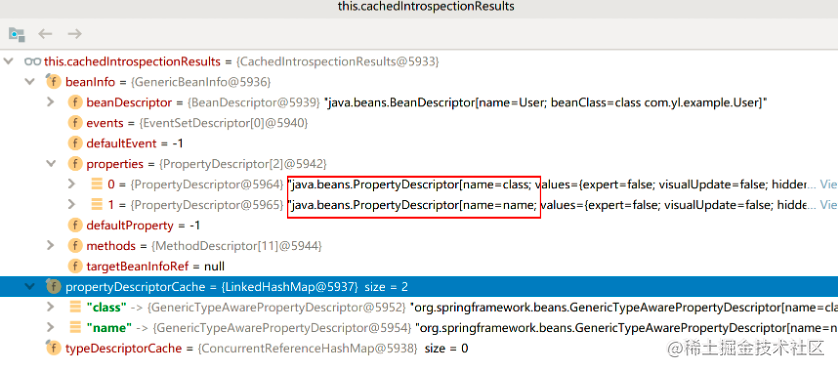The height and width of the screenshot is (371, 838).
Task: Click the field icon beside defaultProperty
Action: [75, 225]
